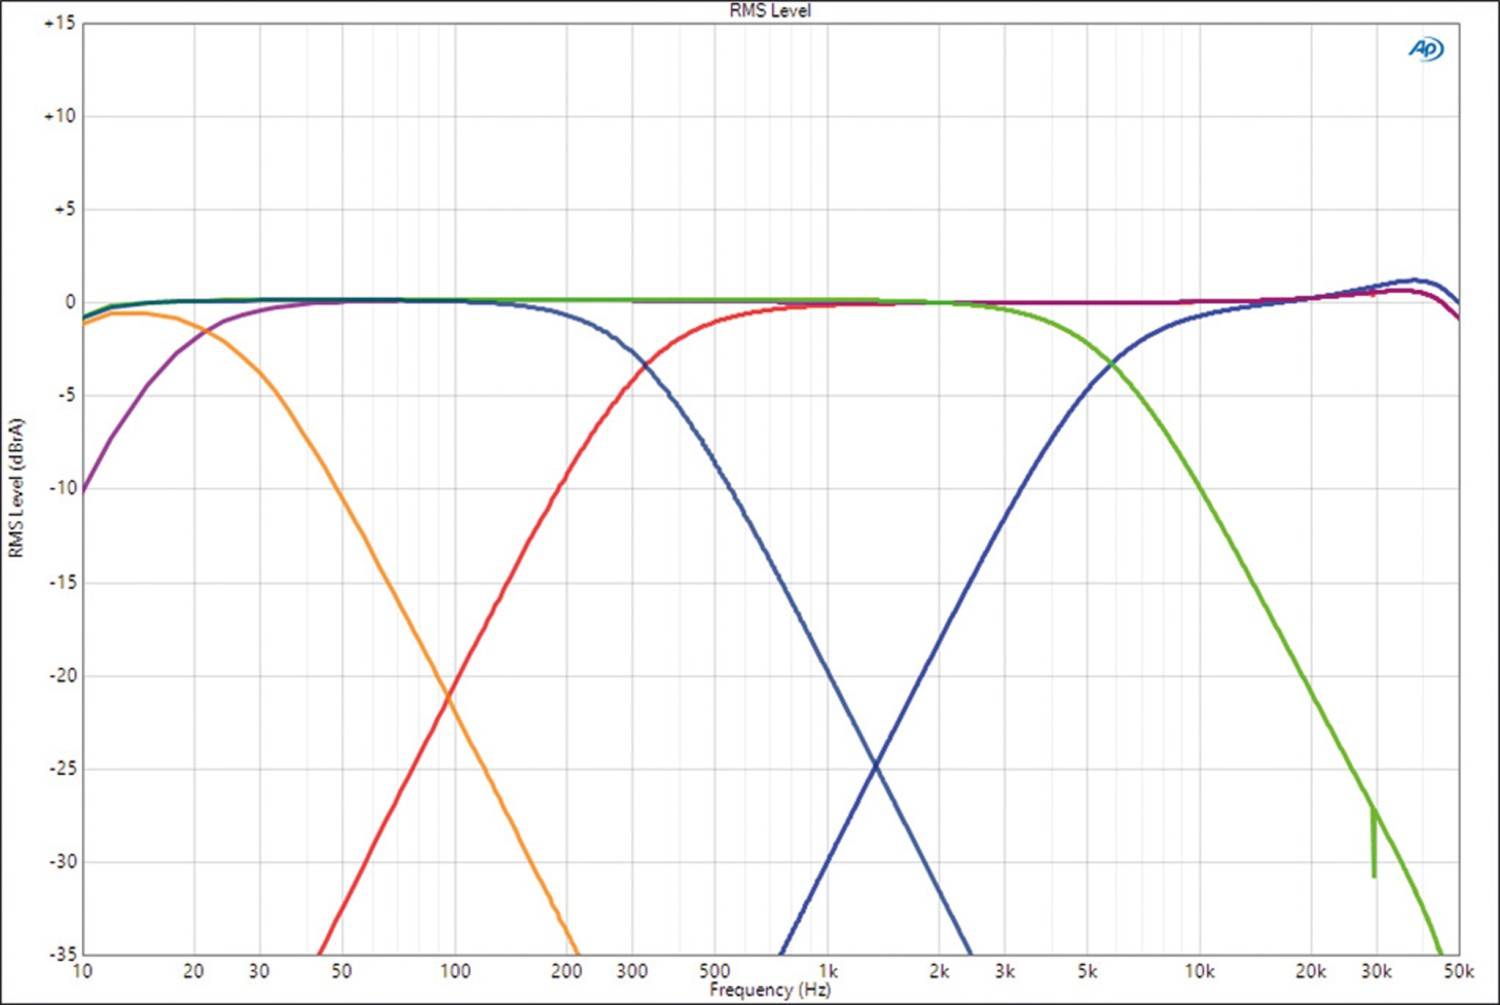Click the '-15' y-axis tick label

coord(62,582)
